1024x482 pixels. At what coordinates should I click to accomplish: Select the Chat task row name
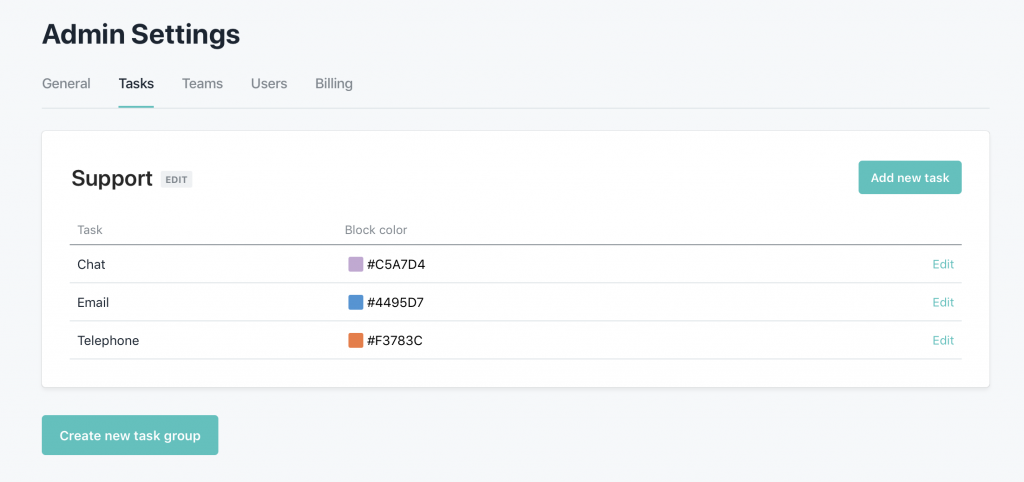[91, 265]
